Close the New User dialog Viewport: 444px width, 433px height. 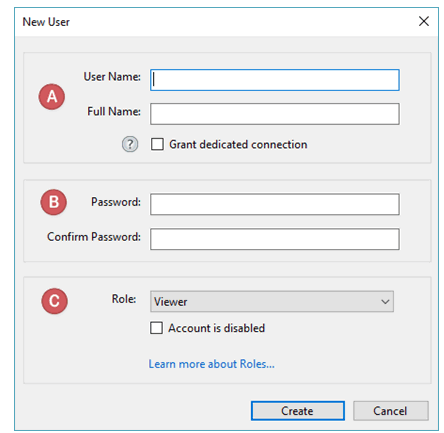424,21
